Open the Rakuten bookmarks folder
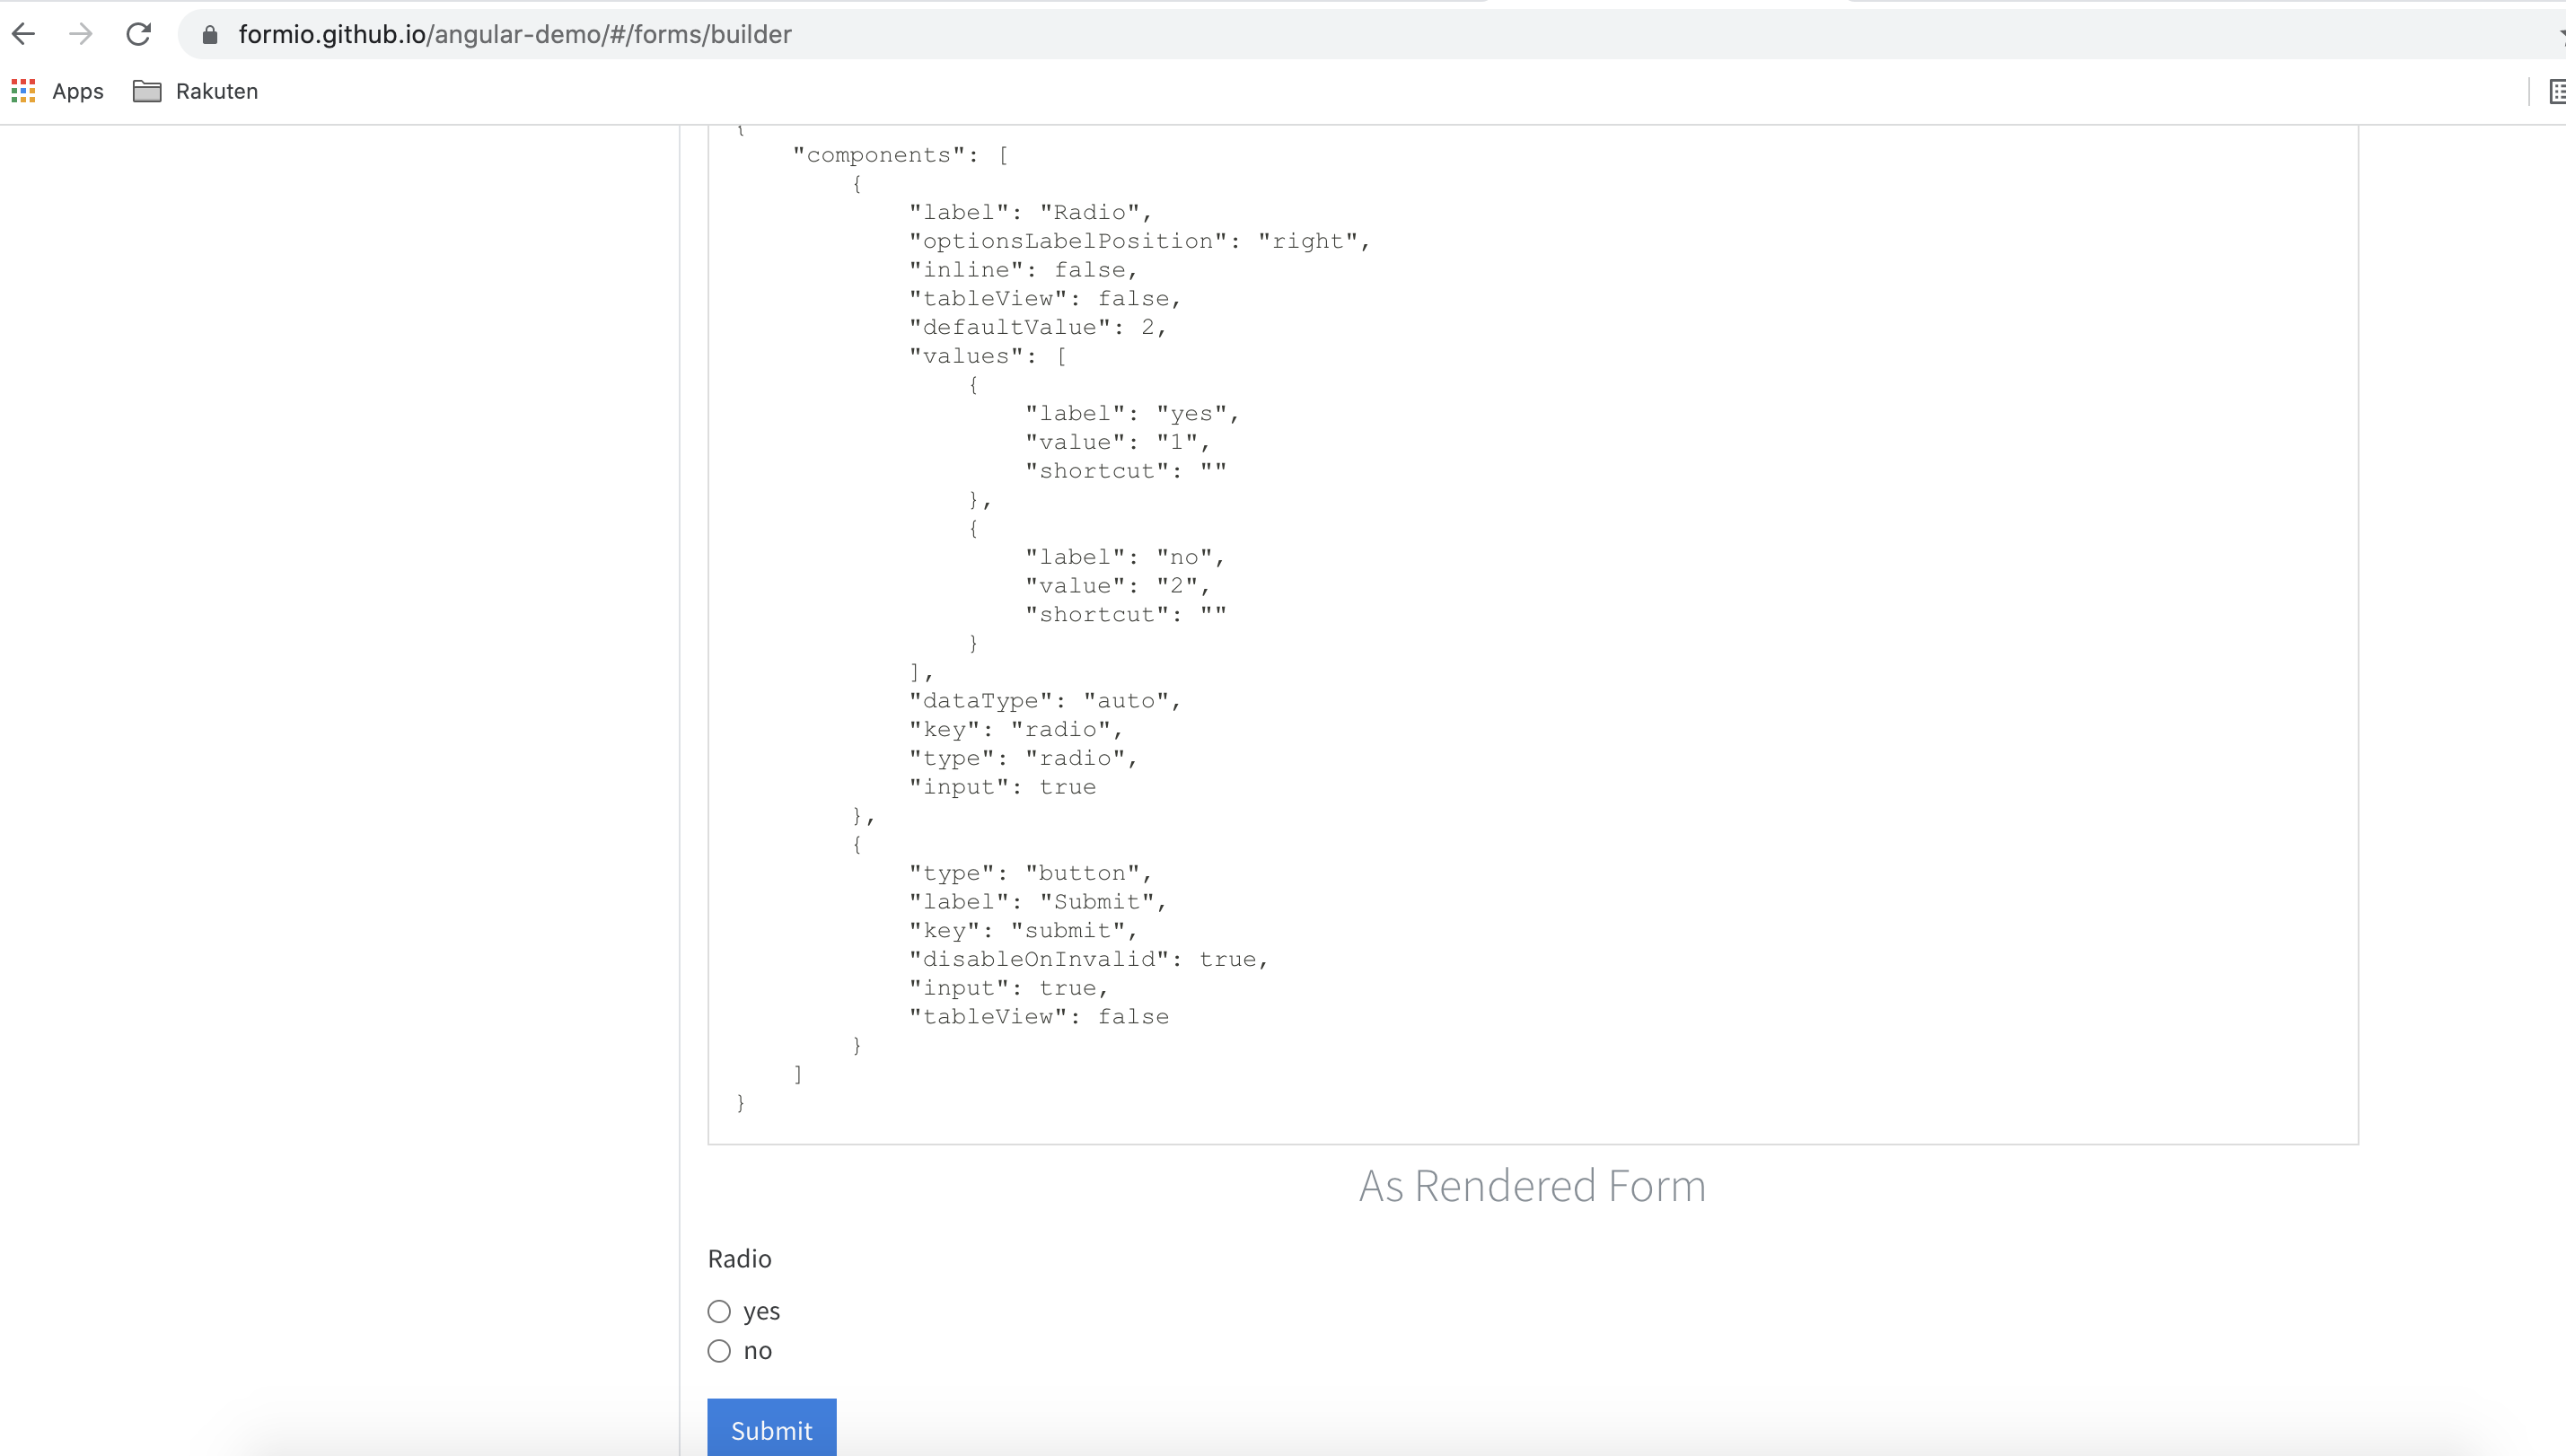The image size is (2566, 1456). point(196,91)
